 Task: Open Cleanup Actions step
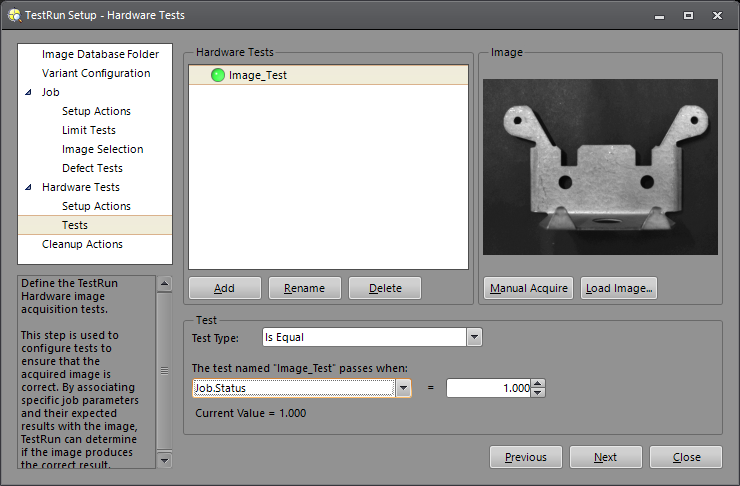pyautogui.click(x=82, y=244)
